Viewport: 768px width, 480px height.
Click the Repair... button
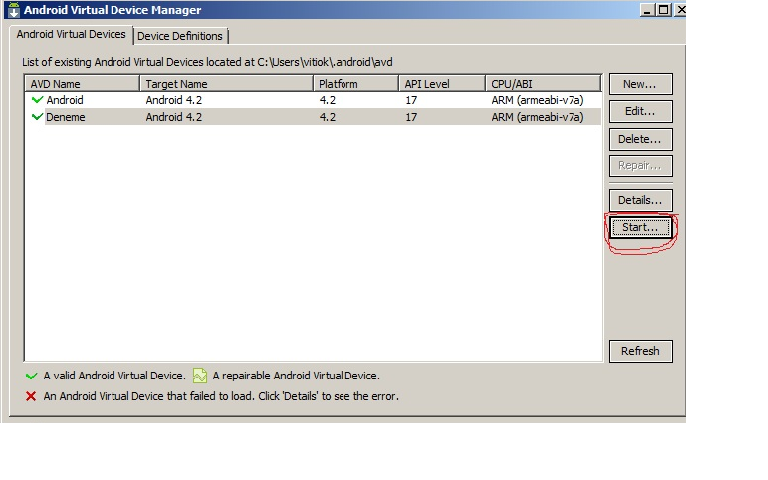click(641, 166)
